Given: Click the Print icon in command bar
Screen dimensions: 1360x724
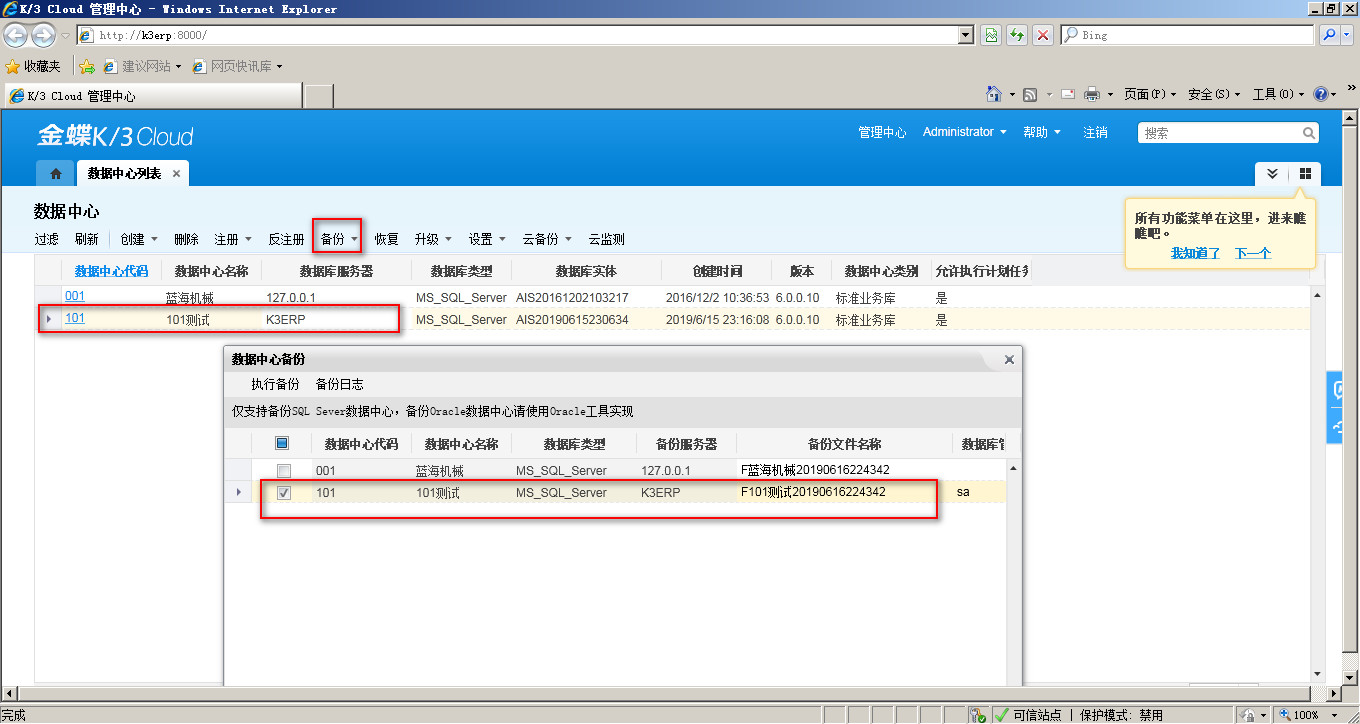Looking at the screenshot, I should pyautogui.click(x=1092, y=94).
